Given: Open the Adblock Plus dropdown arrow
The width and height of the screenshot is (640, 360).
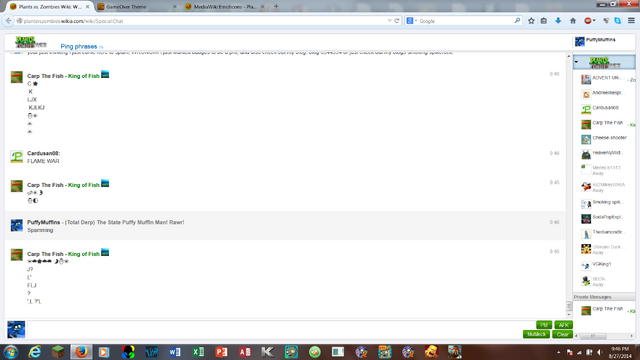Looking at the screenshot, I should tap(594, 20).
